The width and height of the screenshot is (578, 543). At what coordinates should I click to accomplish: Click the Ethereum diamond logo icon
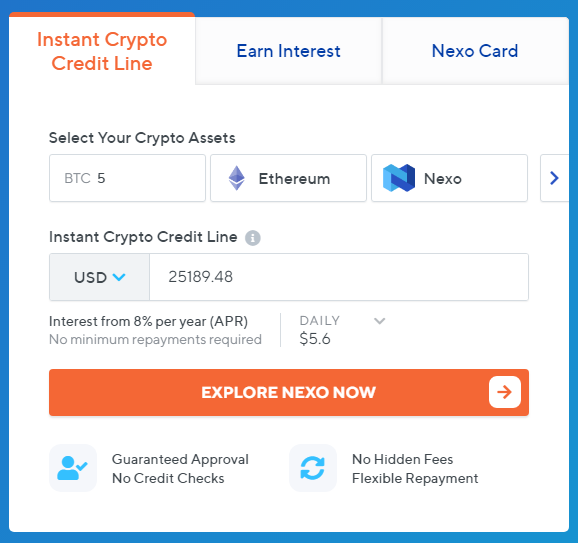click(237, 178)
